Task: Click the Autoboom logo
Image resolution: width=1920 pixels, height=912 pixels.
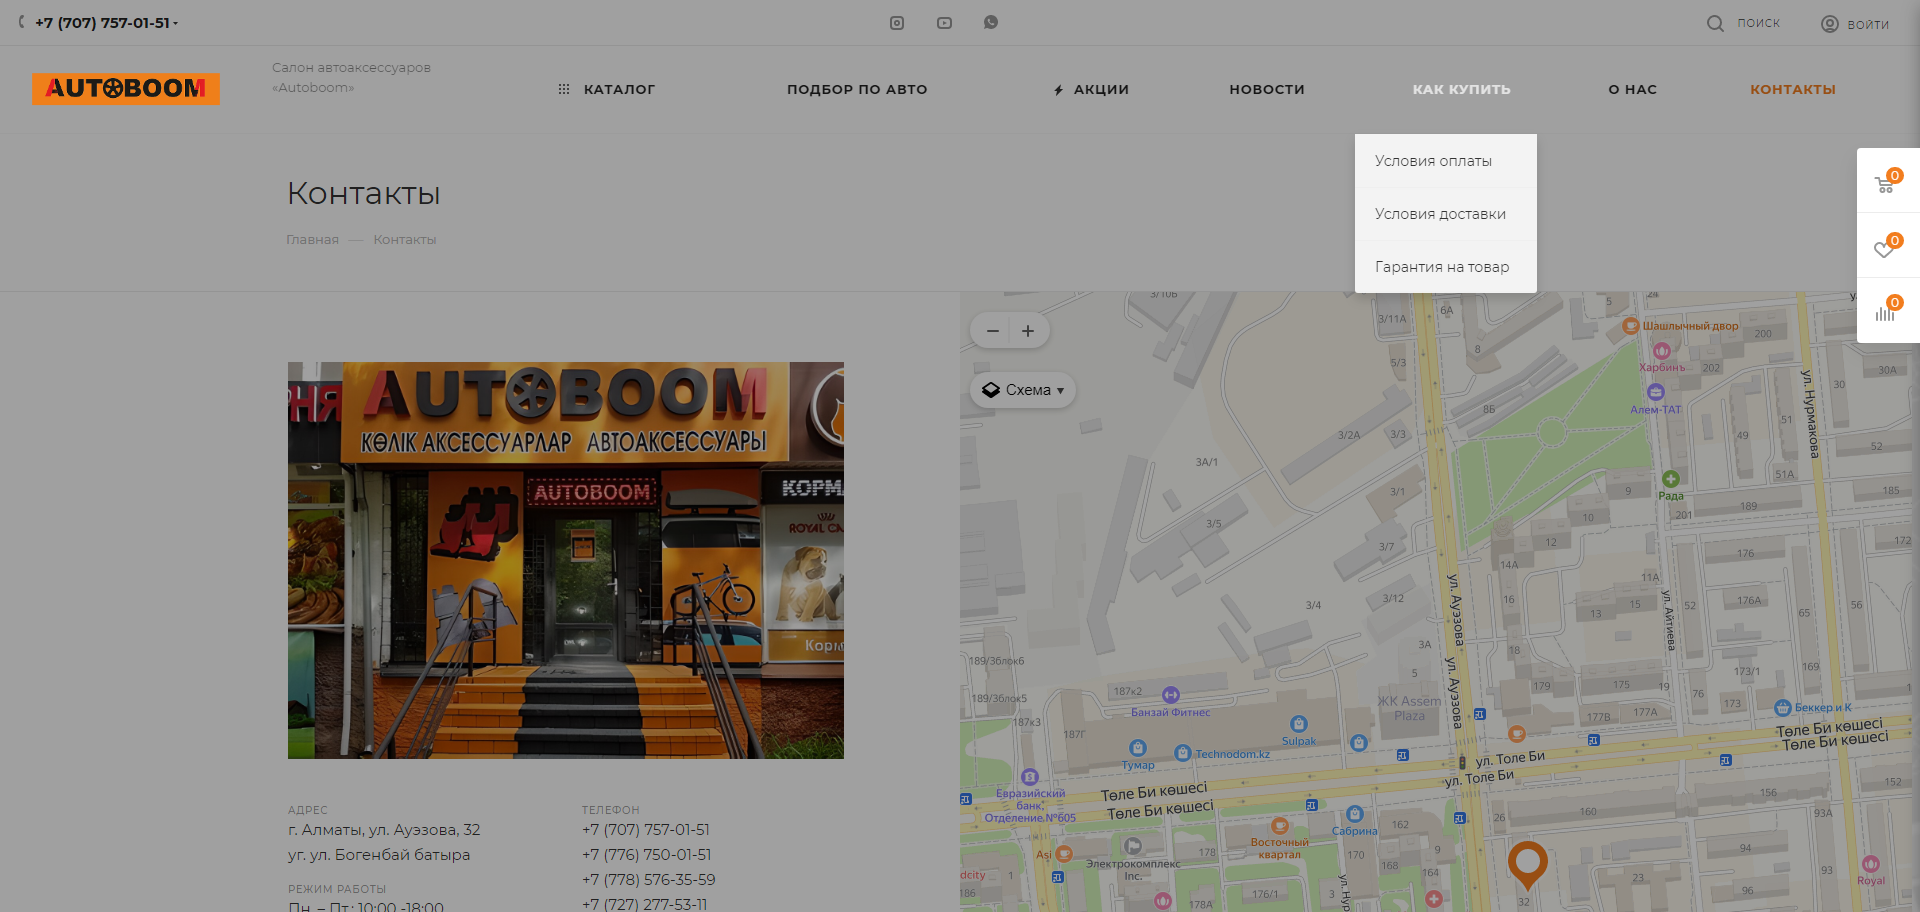Action: 126,89
